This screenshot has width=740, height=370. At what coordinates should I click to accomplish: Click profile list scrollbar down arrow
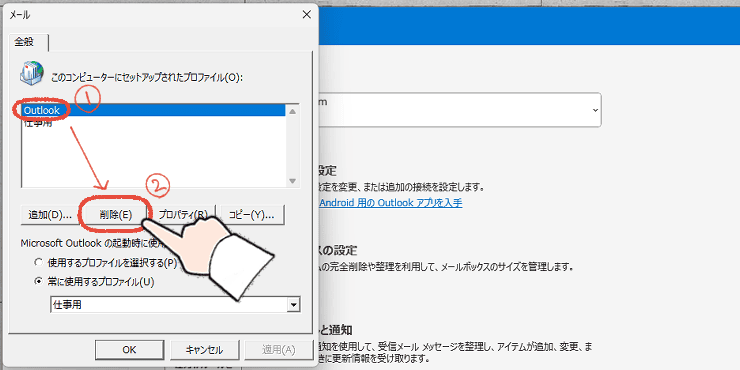(x=292, y=181)
